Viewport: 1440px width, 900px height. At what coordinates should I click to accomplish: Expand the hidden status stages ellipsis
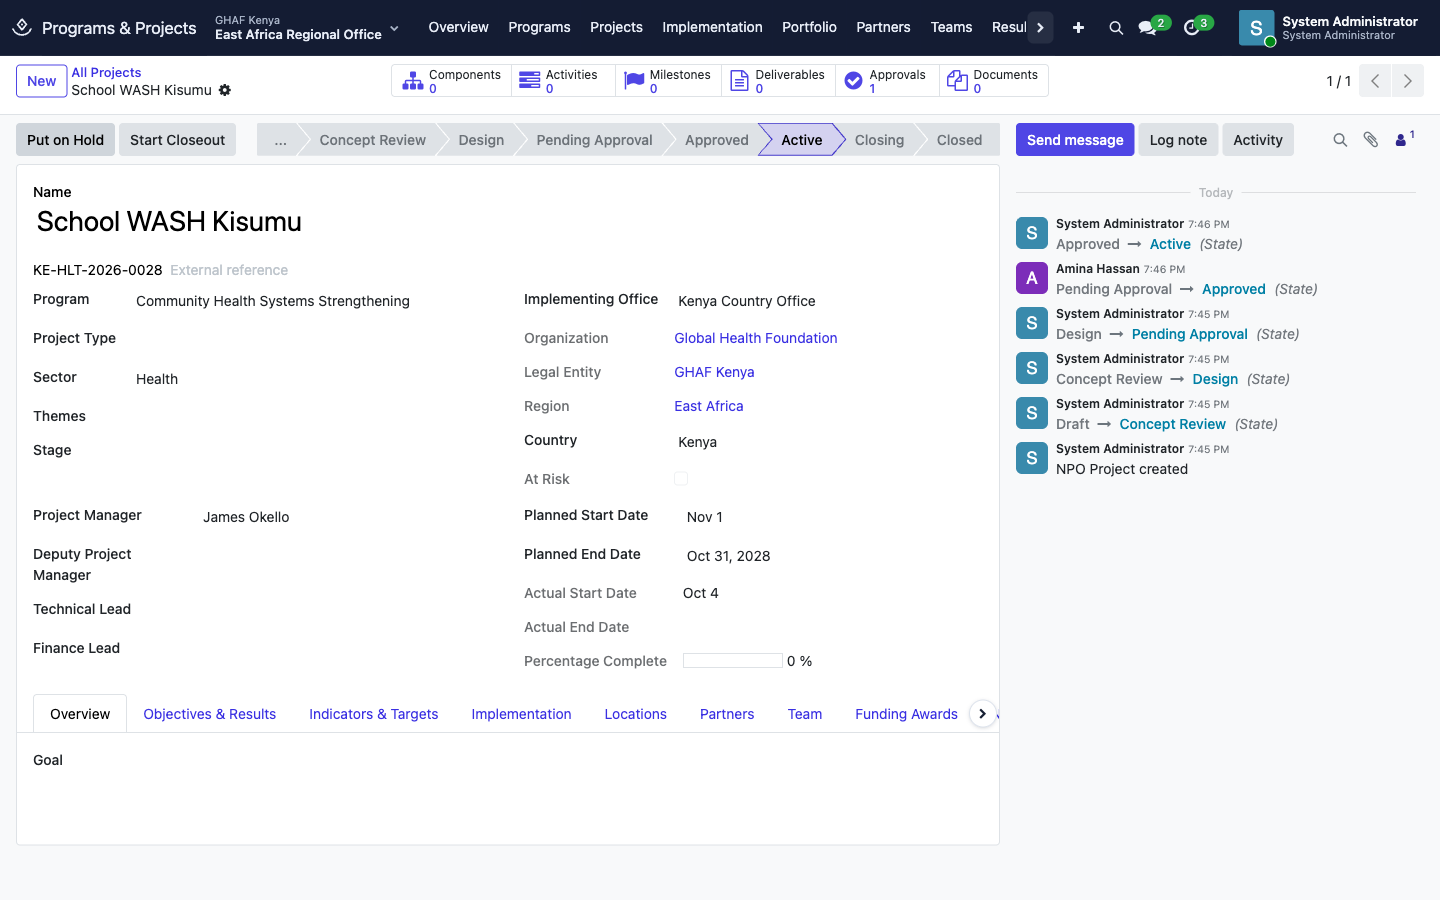pyautogui.click(x=280, y=140)
